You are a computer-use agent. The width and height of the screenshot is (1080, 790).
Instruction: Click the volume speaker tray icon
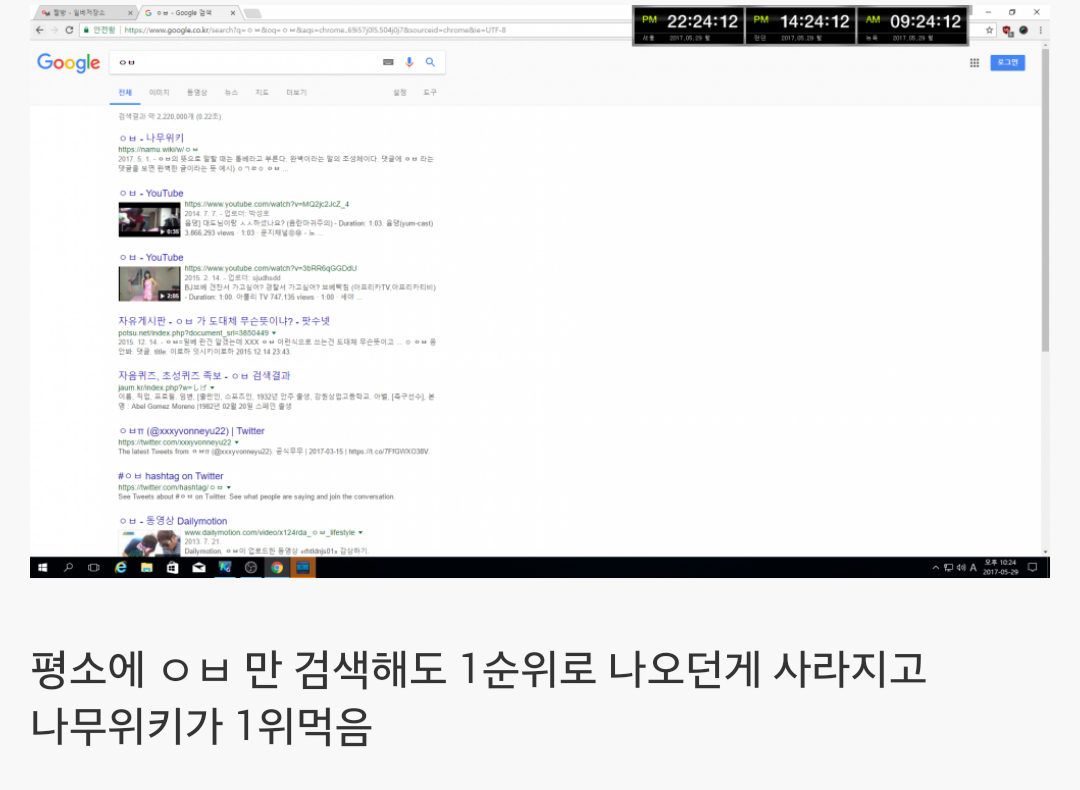(961, 568)
